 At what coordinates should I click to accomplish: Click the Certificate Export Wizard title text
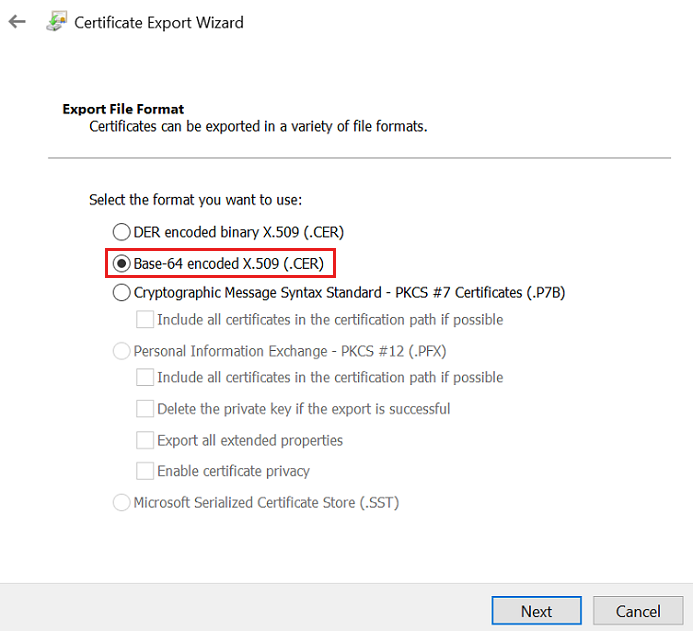point(159,23)
